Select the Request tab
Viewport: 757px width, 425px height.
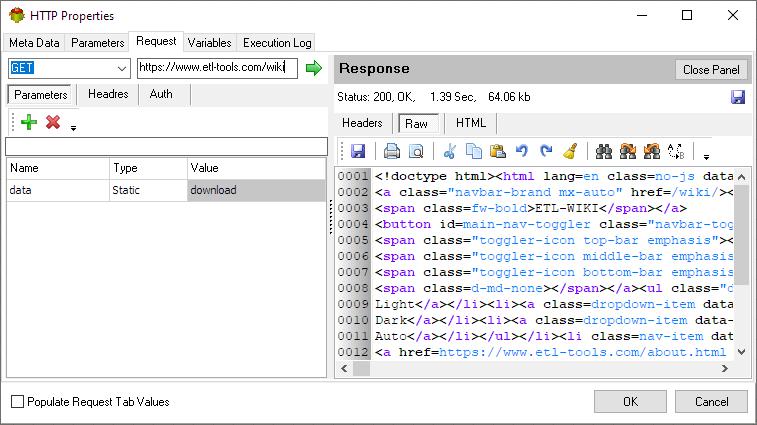point(156,41)
